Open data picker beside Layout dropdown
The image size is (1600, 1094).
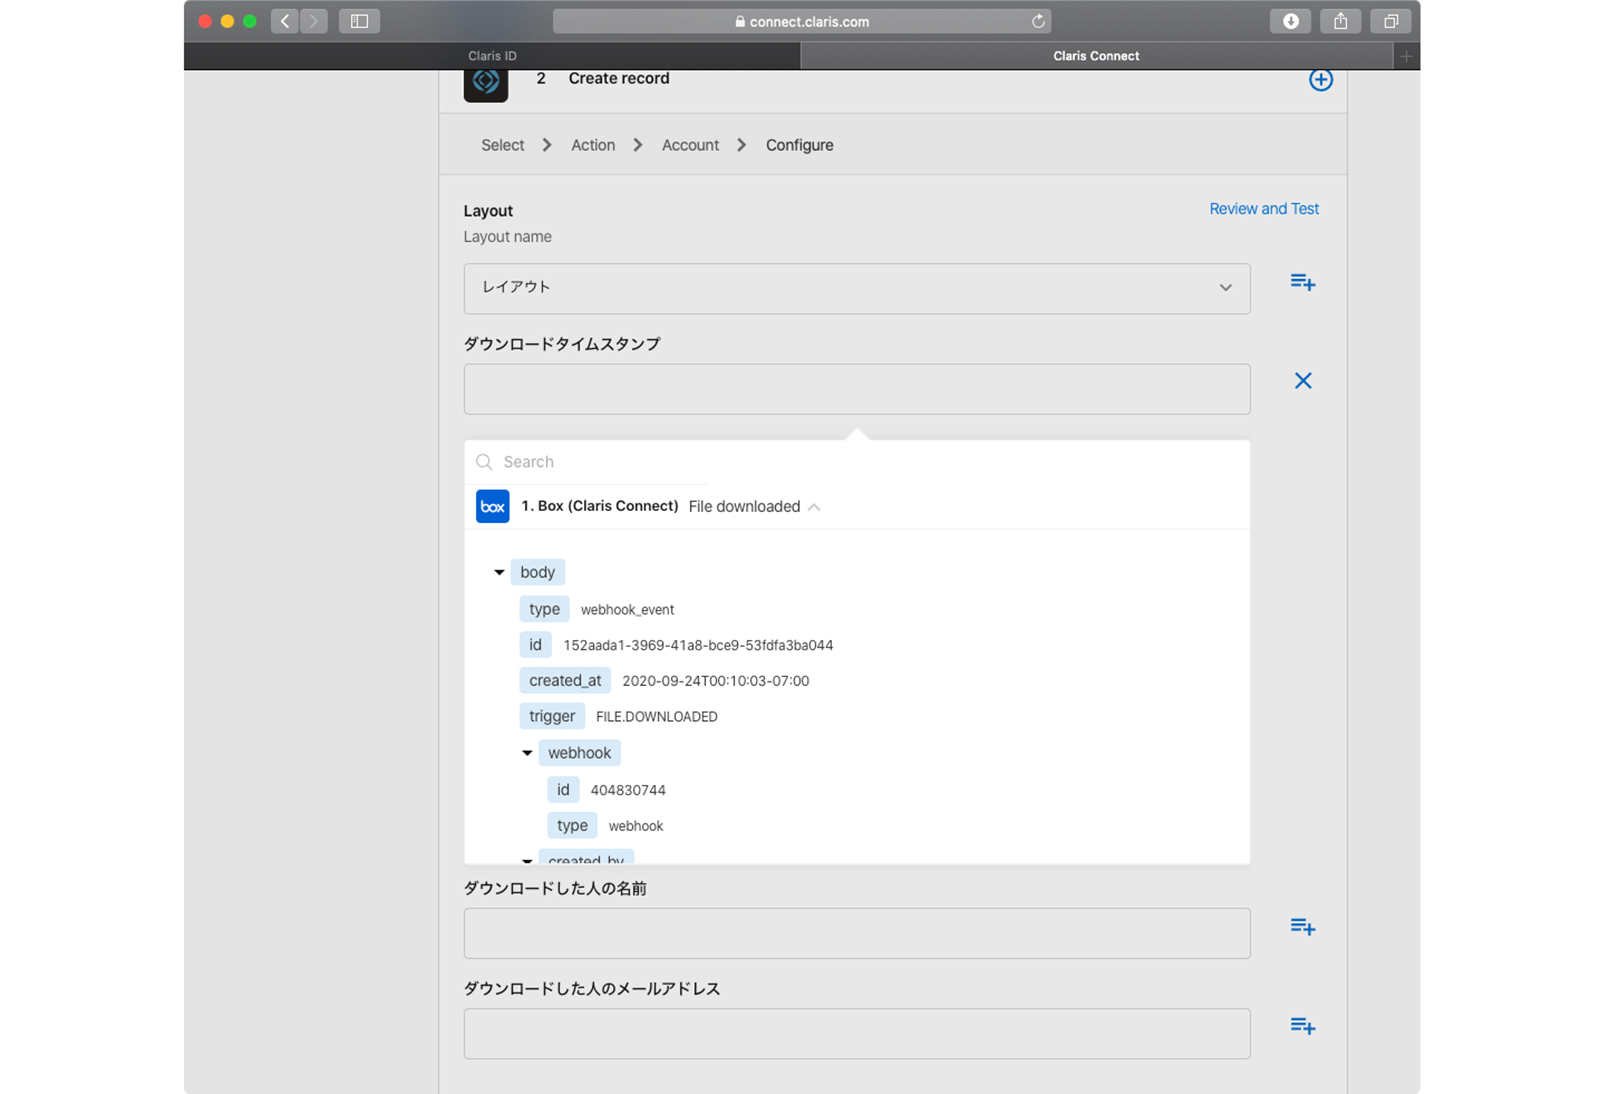click(x=1302, y=283)
